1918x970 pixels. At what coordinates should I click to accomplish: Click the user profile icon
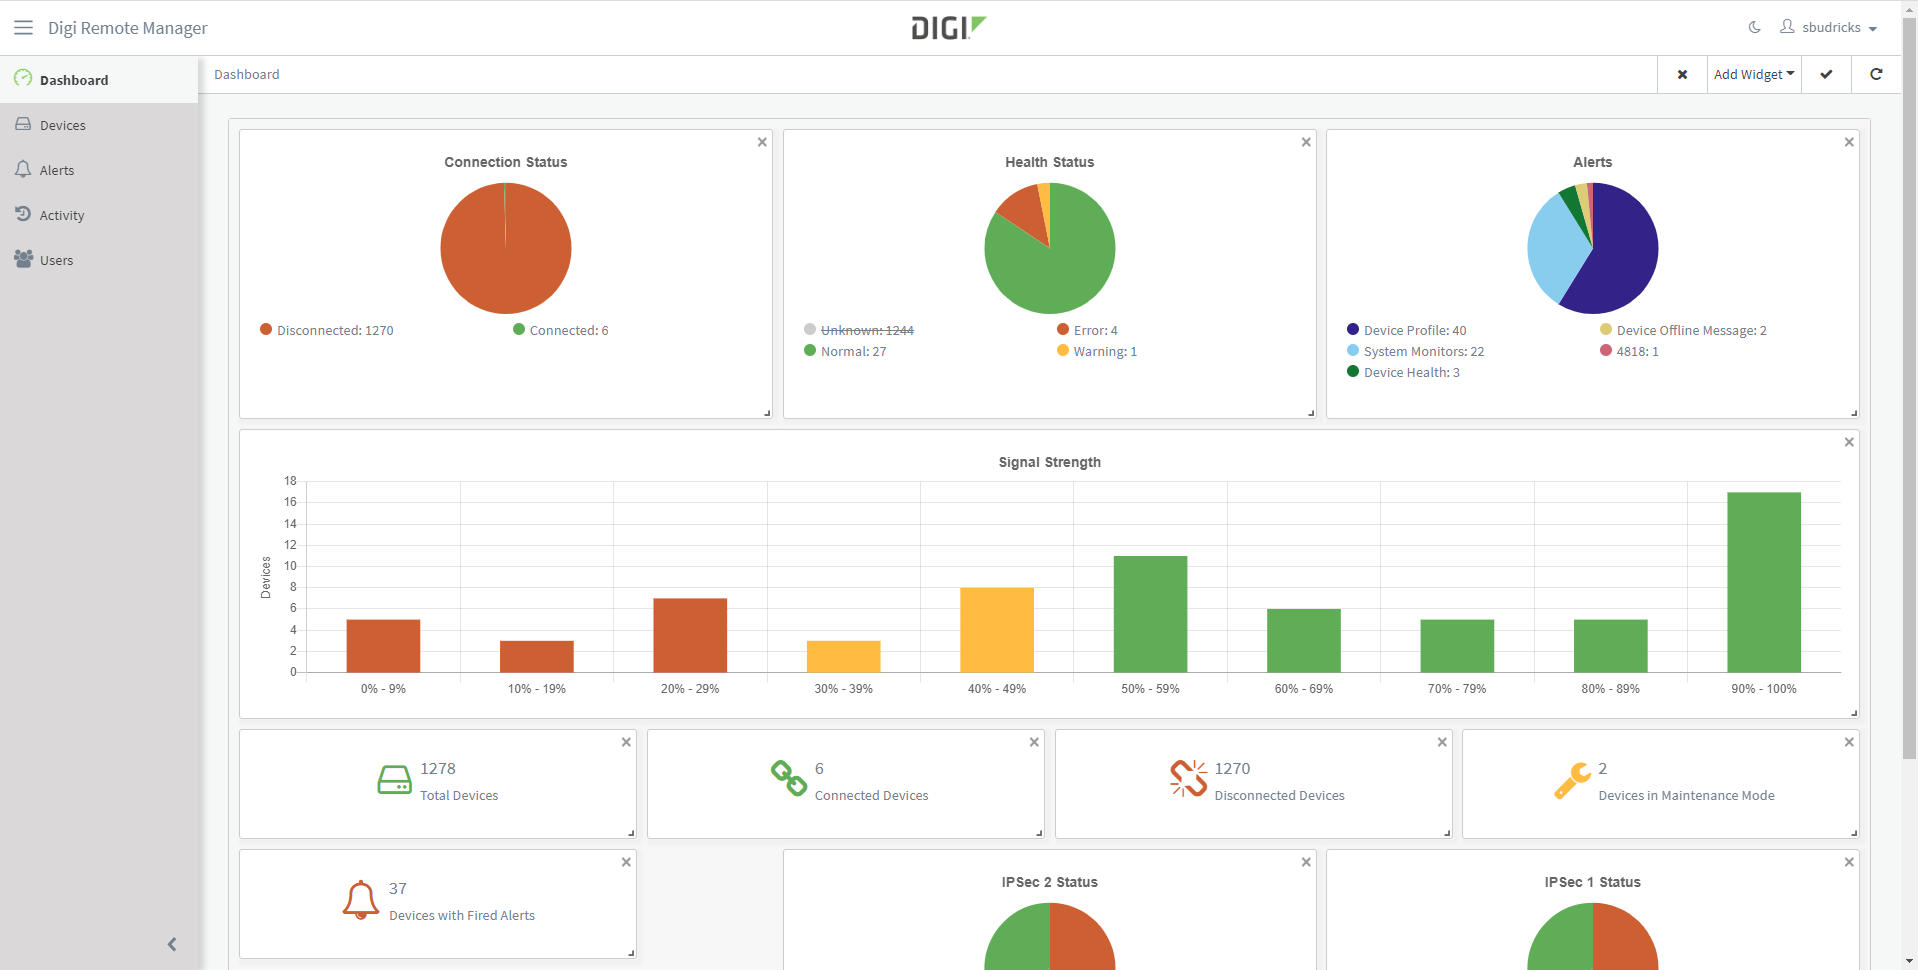click(1787, 27)
